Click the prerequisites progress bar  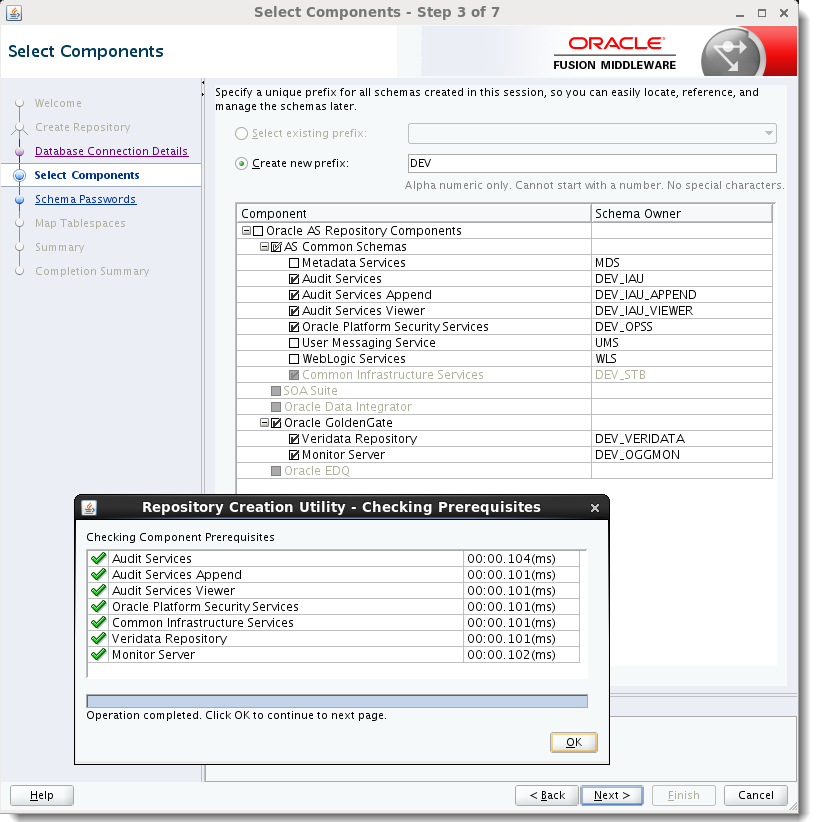337,701
